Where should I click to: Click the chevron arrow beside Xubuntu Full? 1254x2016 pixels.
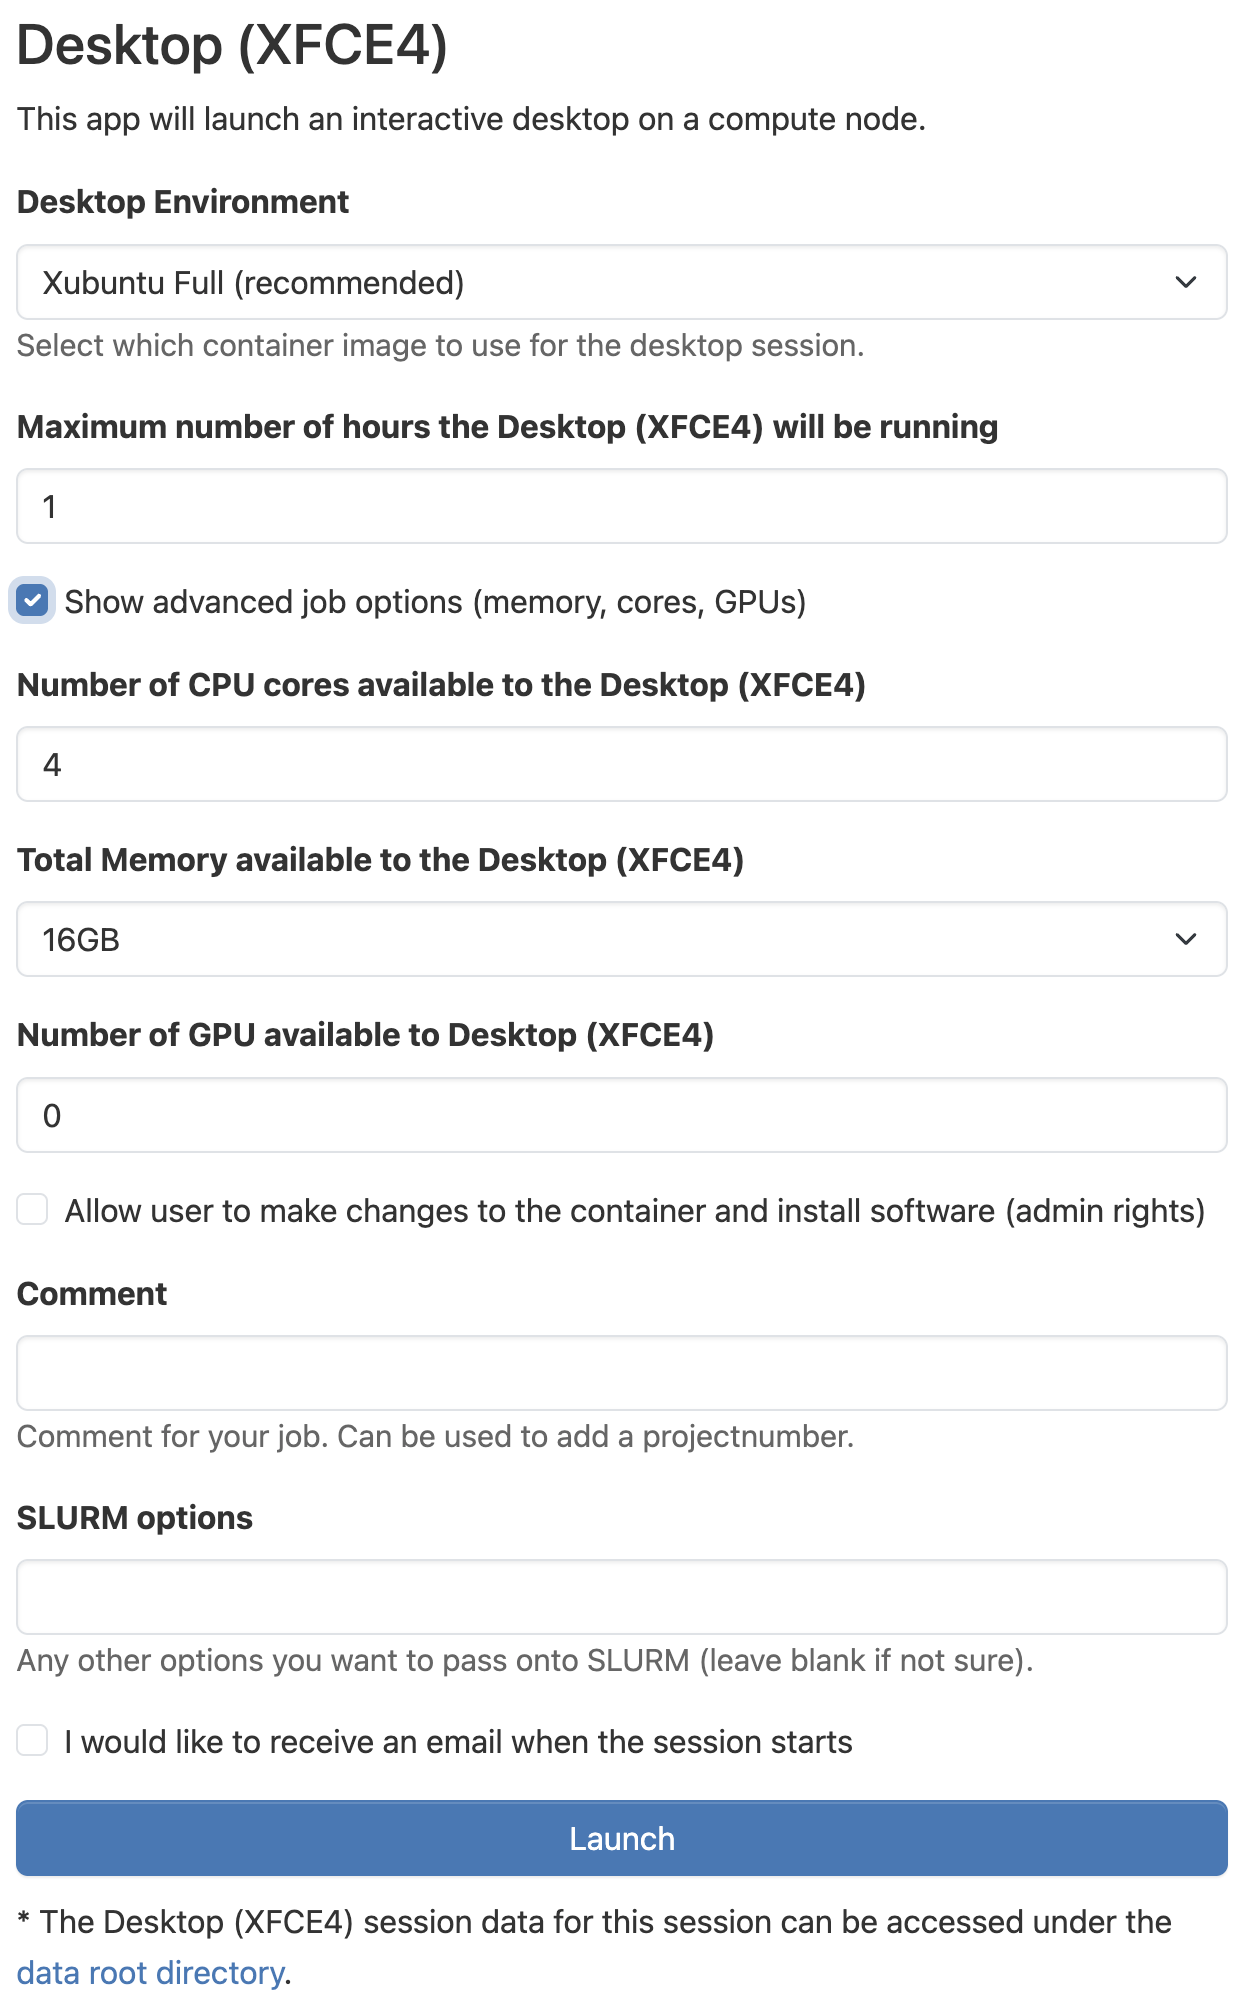click(x=1186, y=283)
